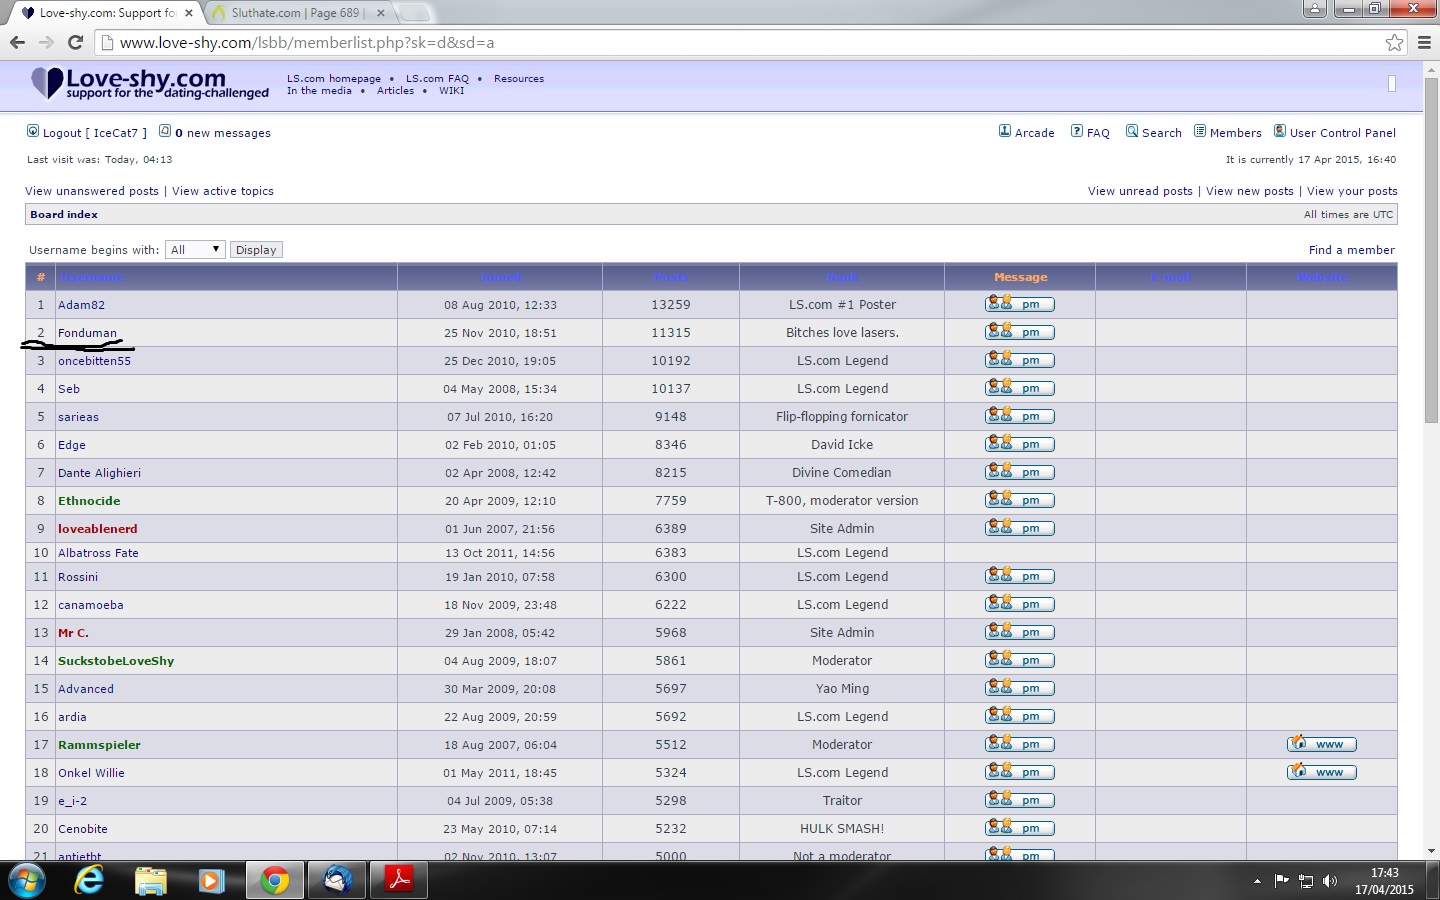This screenshot has height=900, width=1440.
Task: Click the Arcade icon in the forum header
Action: tap(1005, 131)
